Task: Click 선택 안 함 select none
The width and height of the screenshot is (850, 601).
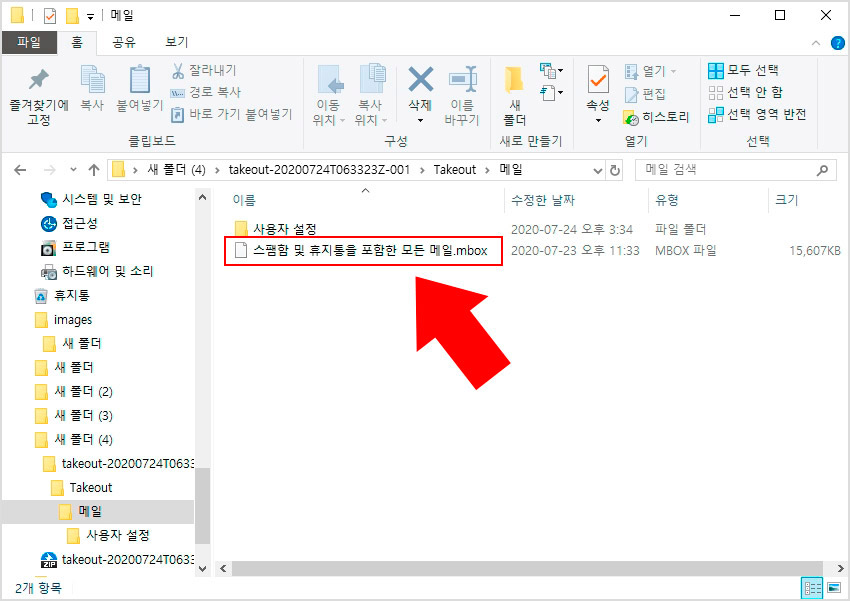Action: 745,92
